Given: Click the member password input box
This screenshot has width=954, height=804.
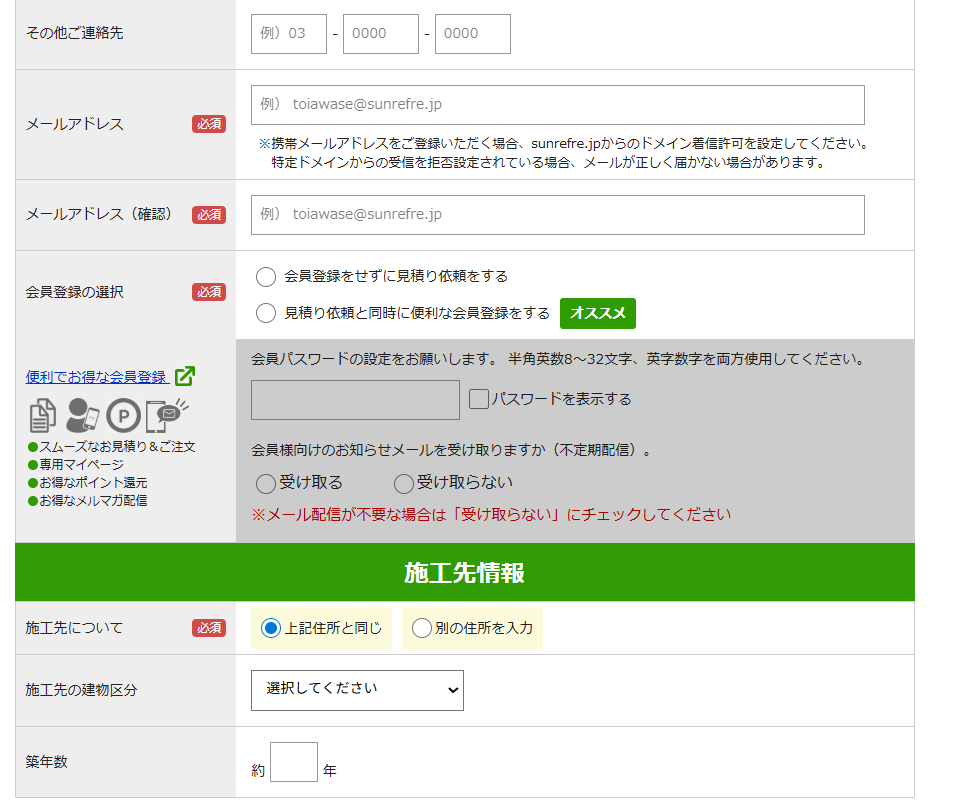Looking at the screenshot, I should [x=355, y=400].
